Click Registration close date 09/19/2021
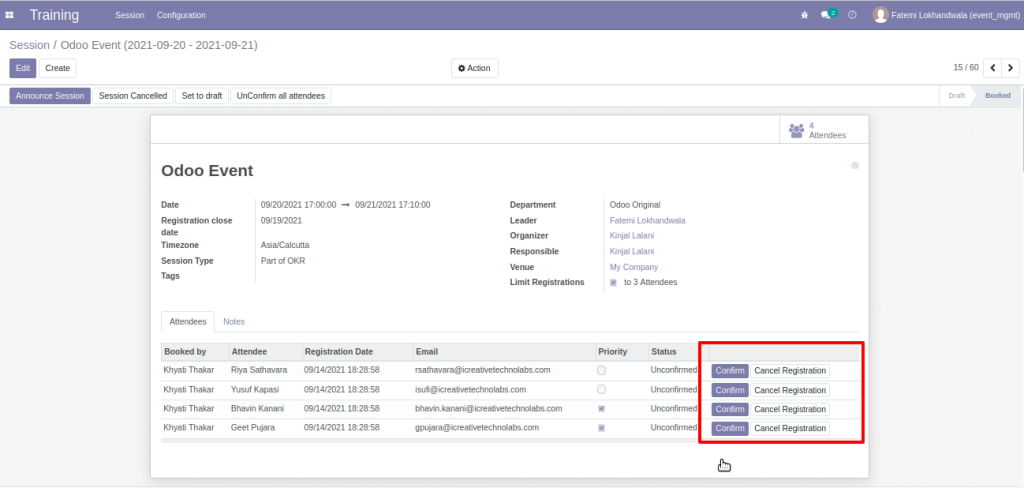The width and height of the screenshot is (1024, 488). (281, 220)
